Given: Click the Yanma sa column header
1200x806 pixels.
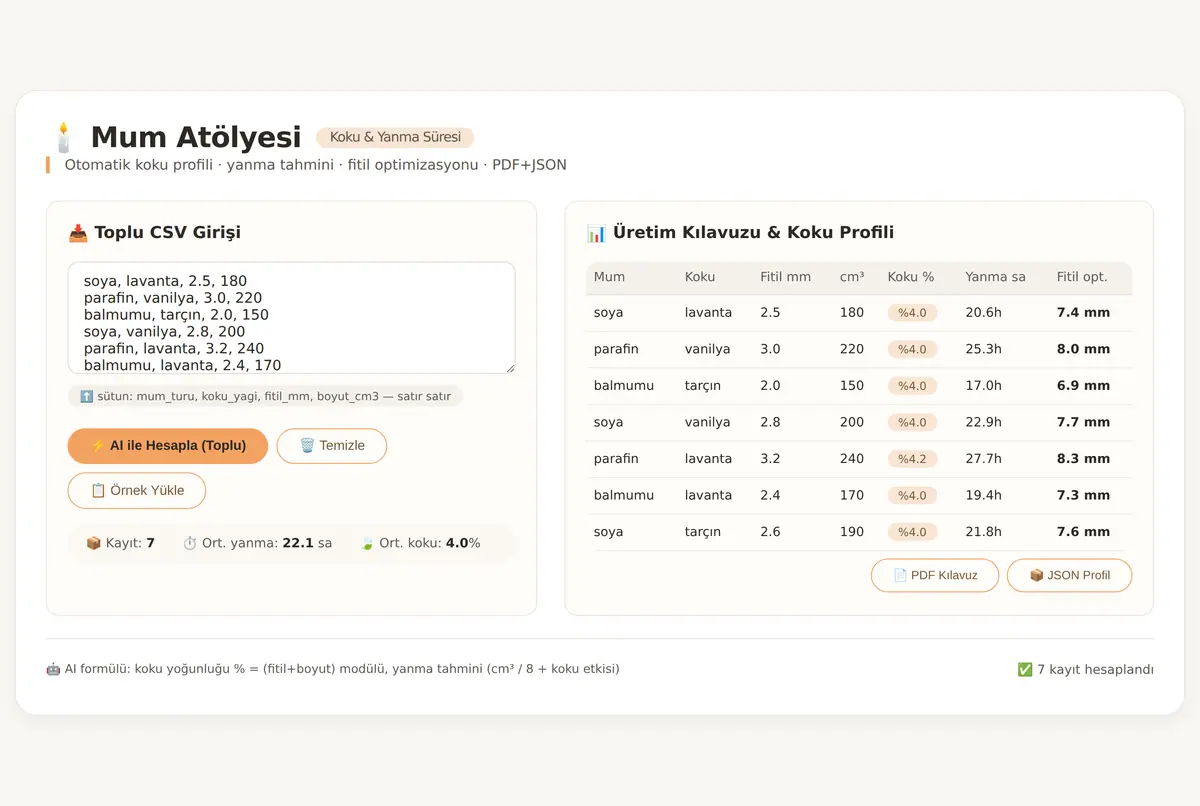Looking at the screenshot, I should (995, 277).
